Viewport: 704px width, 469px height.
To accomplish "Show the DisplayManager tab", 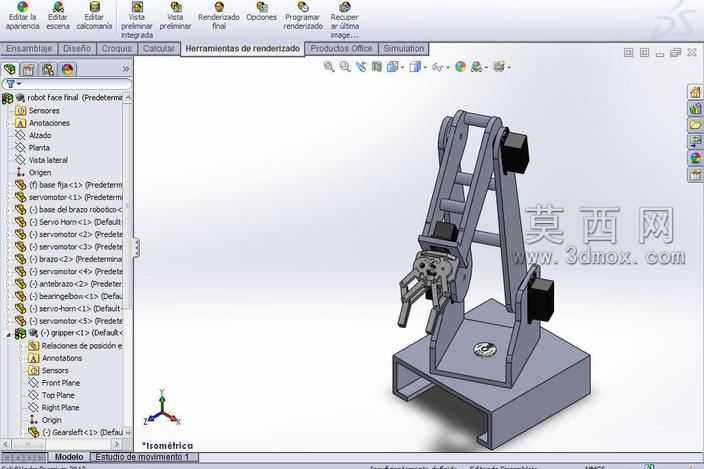I will pos(67,70).
